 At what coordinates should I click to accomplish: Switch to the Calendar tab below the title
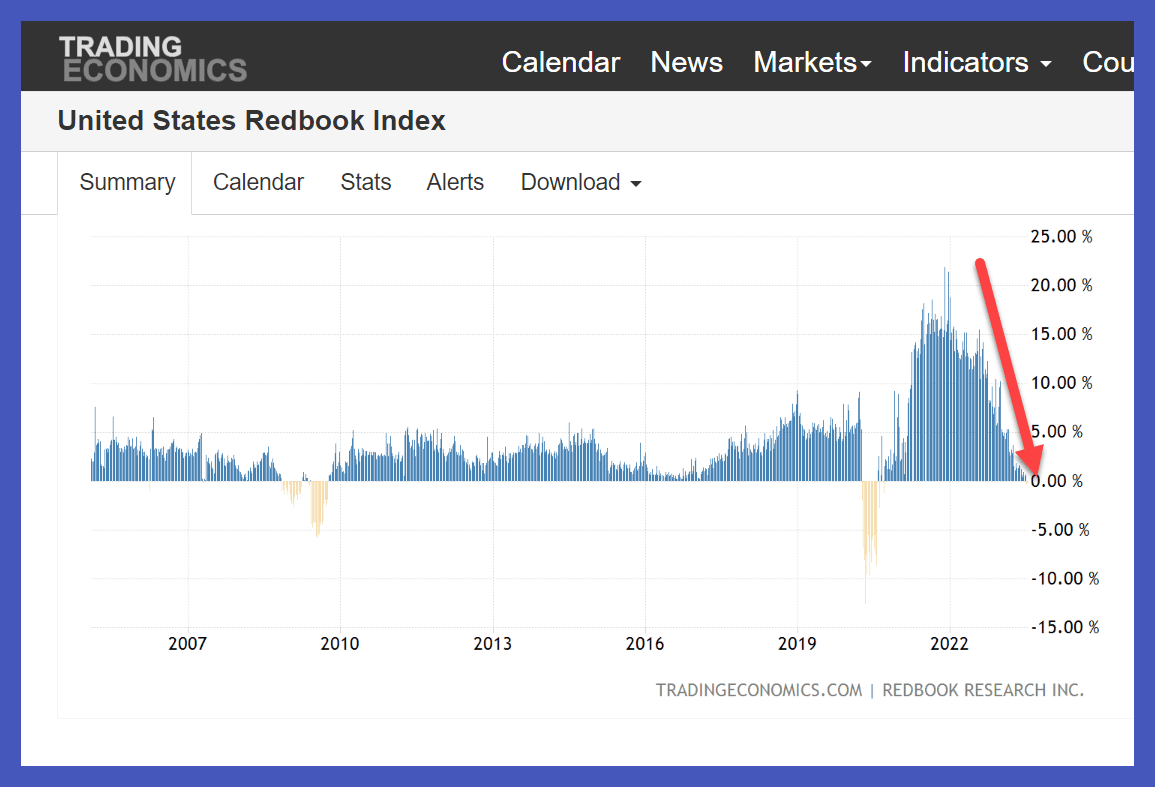pos(258,182)
